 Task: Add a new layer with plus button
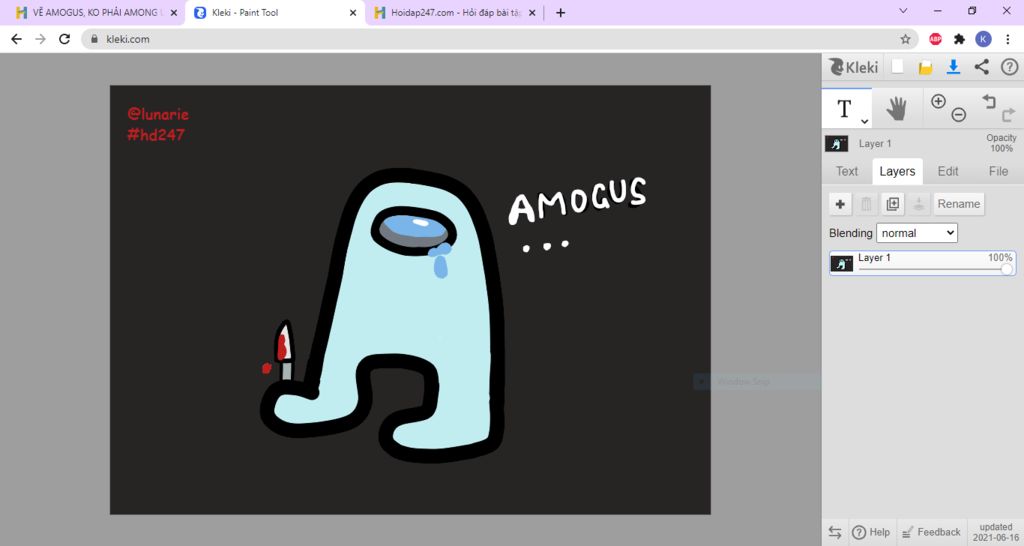840,204
